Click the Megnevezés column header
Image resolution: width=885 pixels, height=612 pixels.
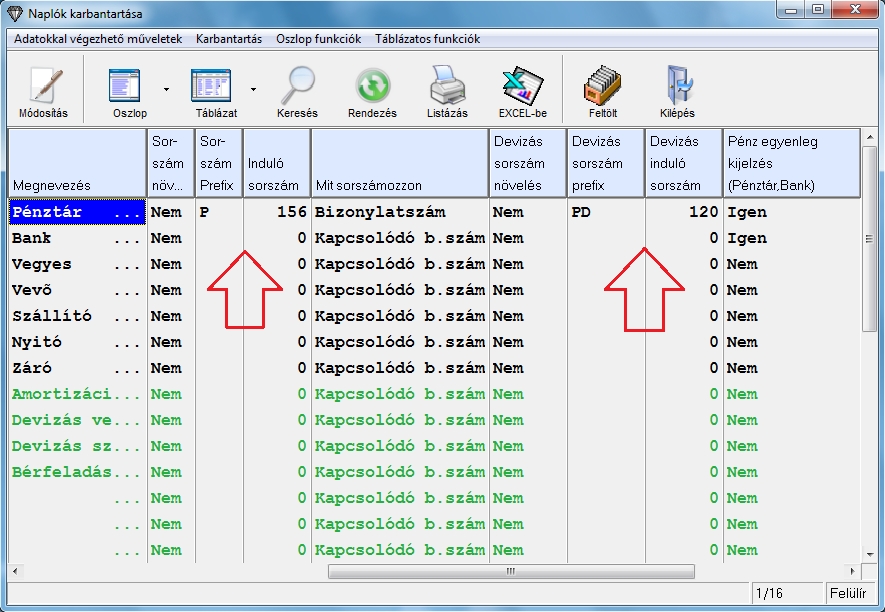(x=77, y=163)
